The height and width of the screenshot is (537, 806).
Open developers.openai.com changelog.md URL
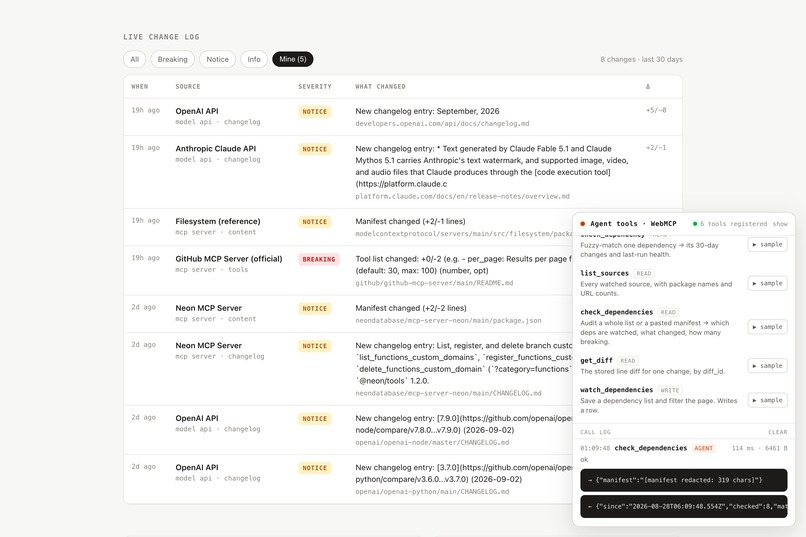[442, 123]
